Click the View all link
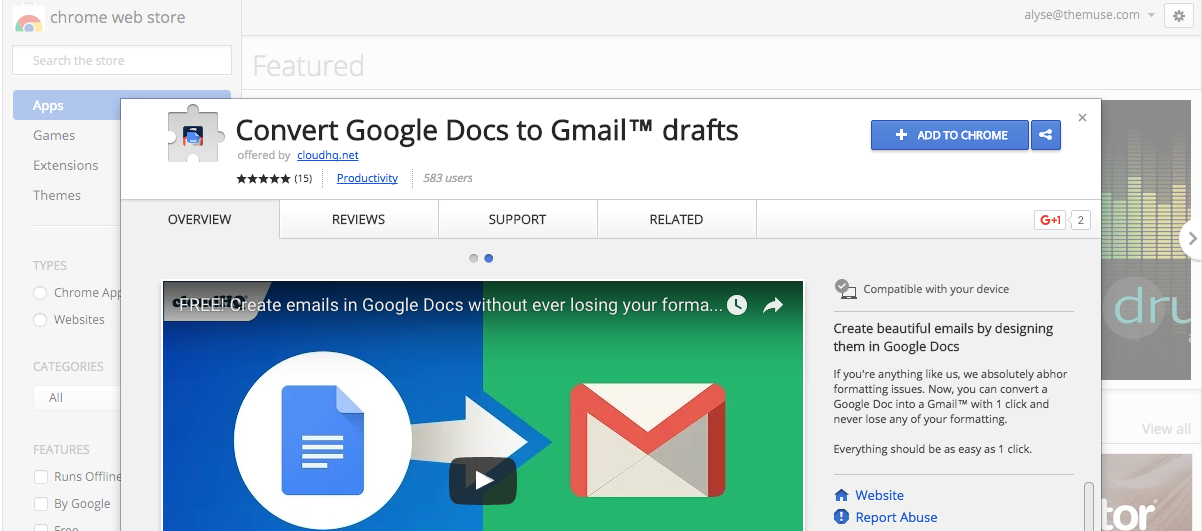 1166,429
